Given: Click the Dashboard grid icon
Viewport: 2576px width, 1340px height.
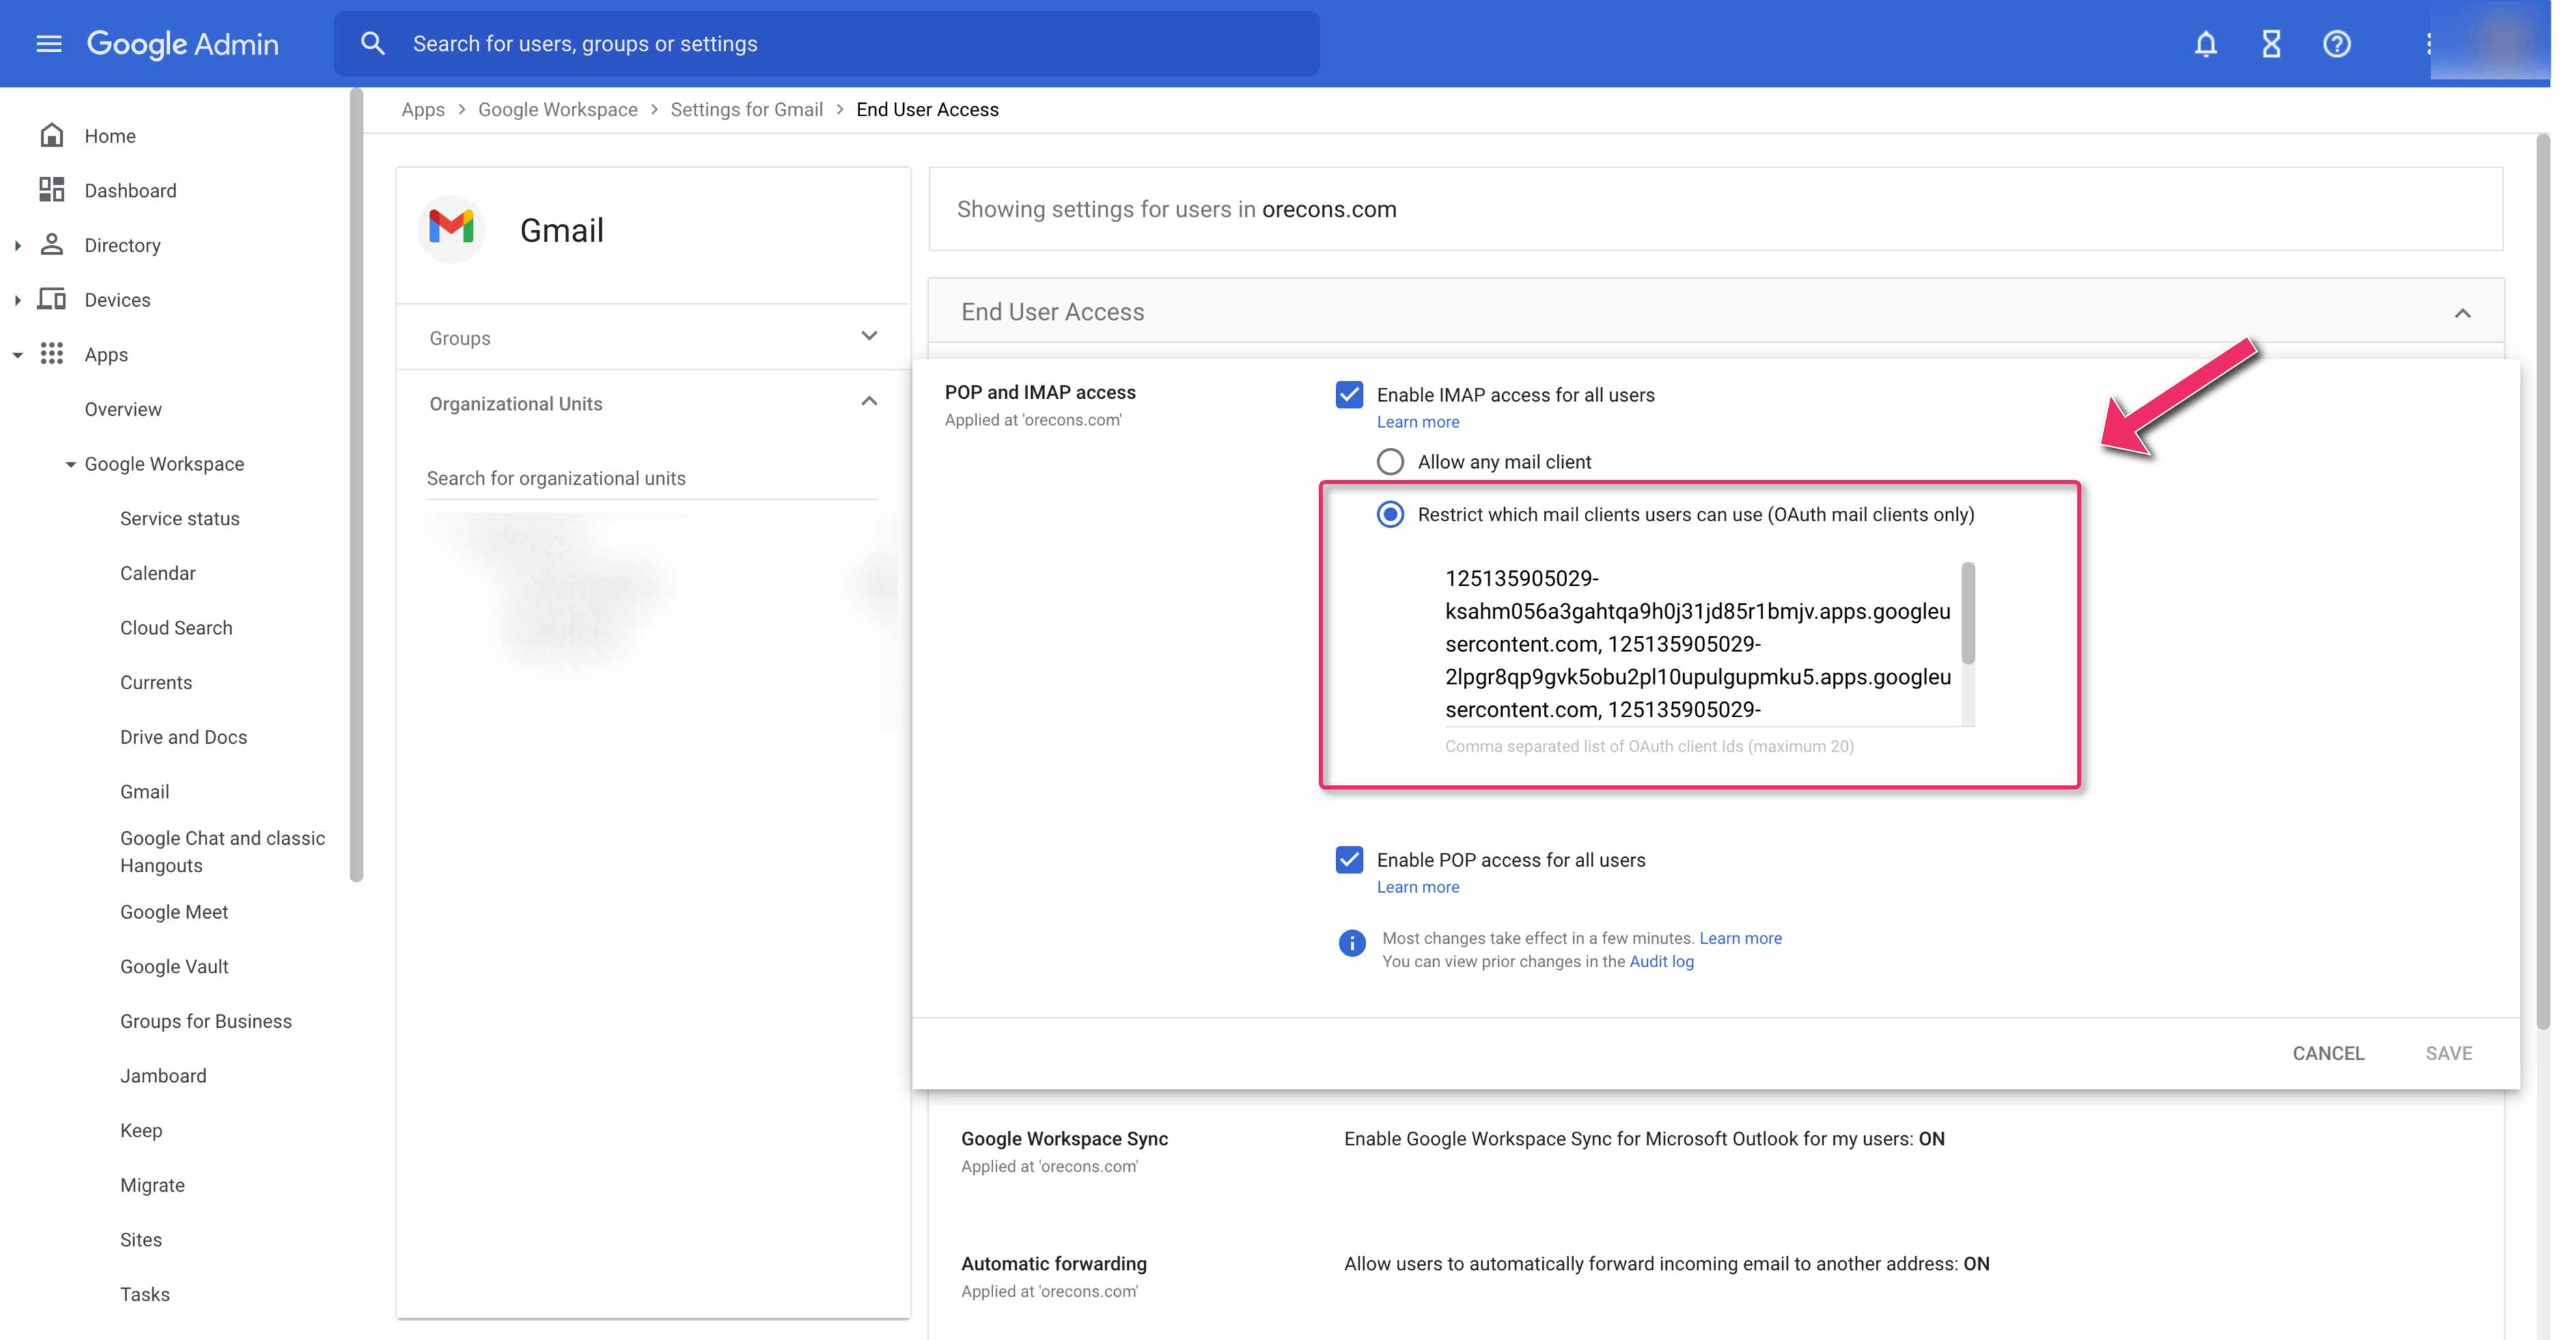Looking at the screenshot, I should (x=52, y=190).
